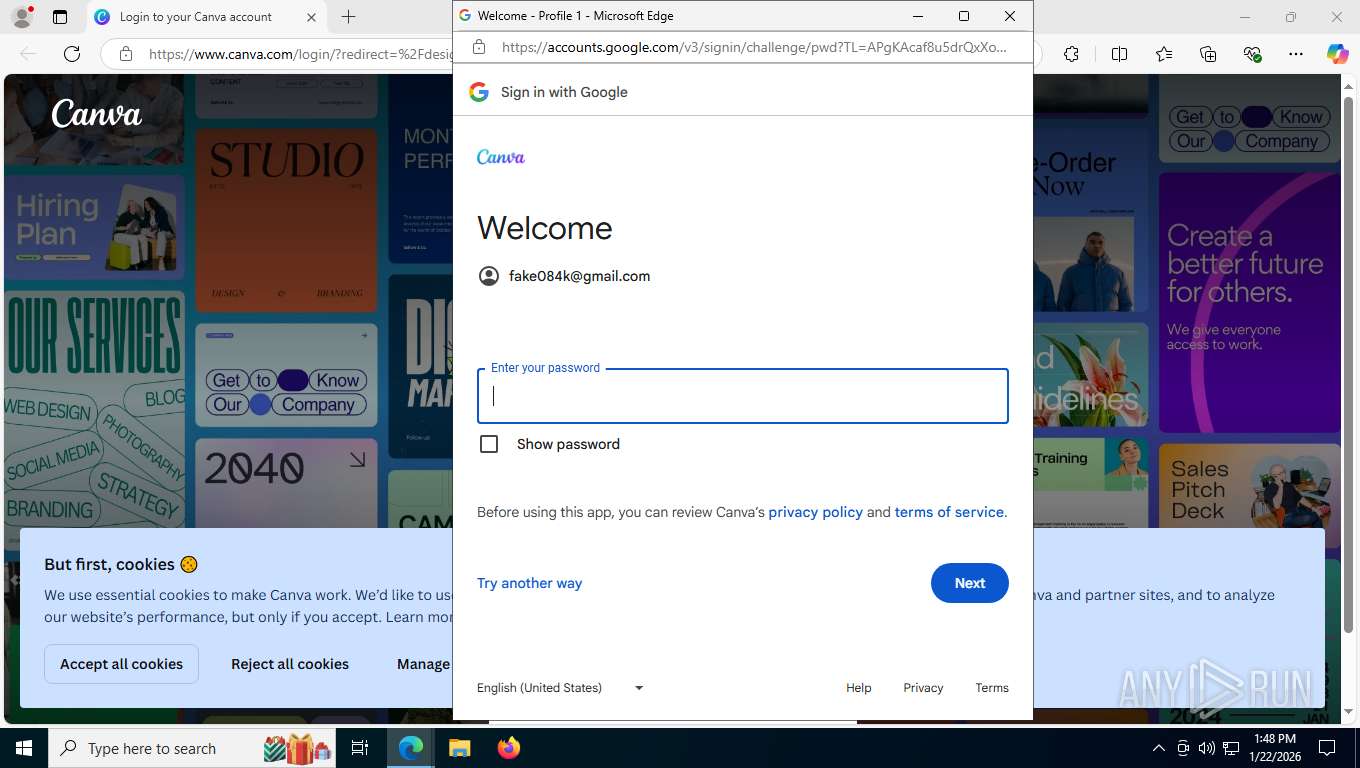Tick the Show password checkbox
This screenshot has height=768, width=1360.
(x=489, y=444)
